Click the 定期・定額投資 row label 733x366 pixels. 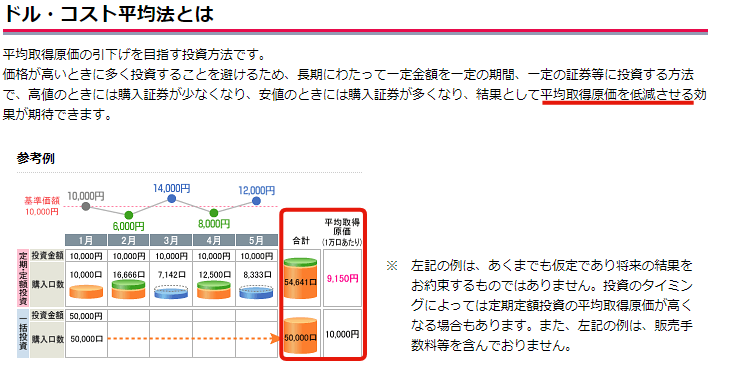pos(22,278)
